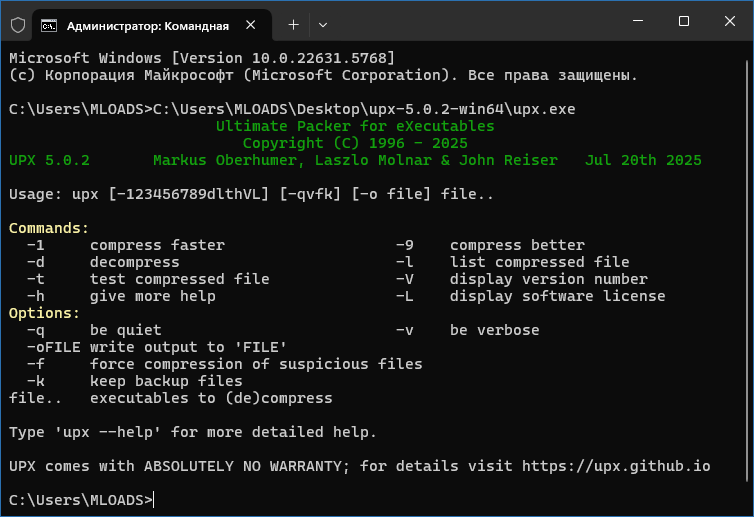Click the Microsoft Corporation copyright line
Viewport: 754px width, 517px height.
coord(323,76)
